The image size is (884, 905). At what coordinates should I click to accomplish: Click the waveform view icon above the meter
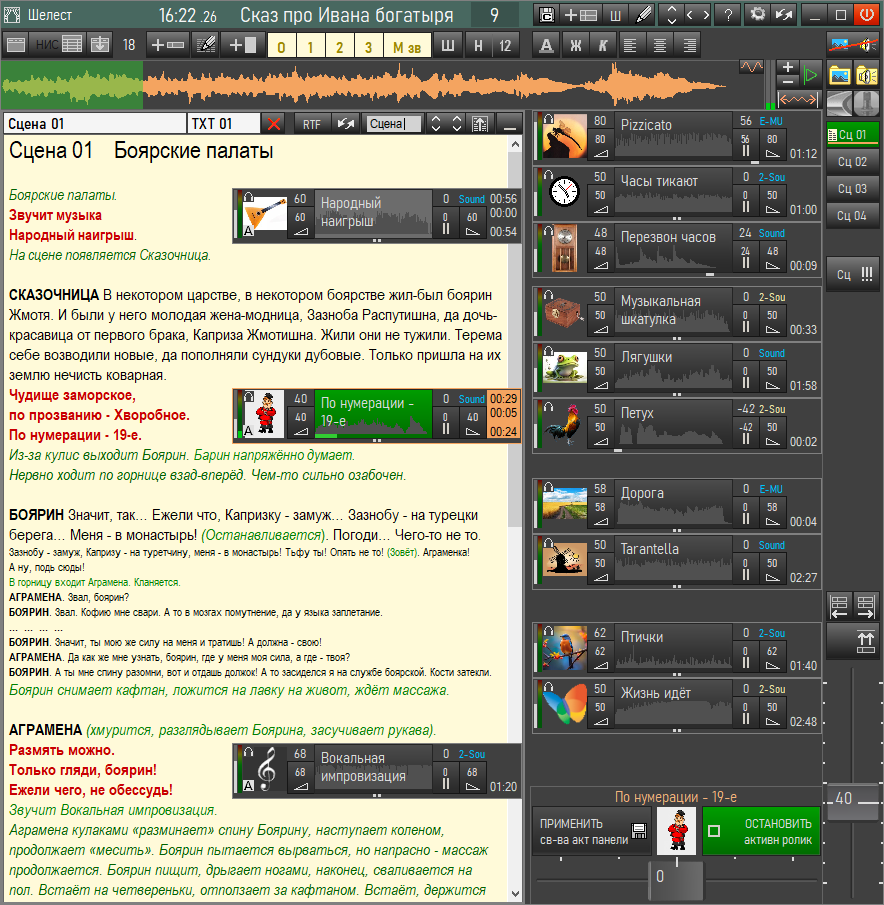pos(751,67)
